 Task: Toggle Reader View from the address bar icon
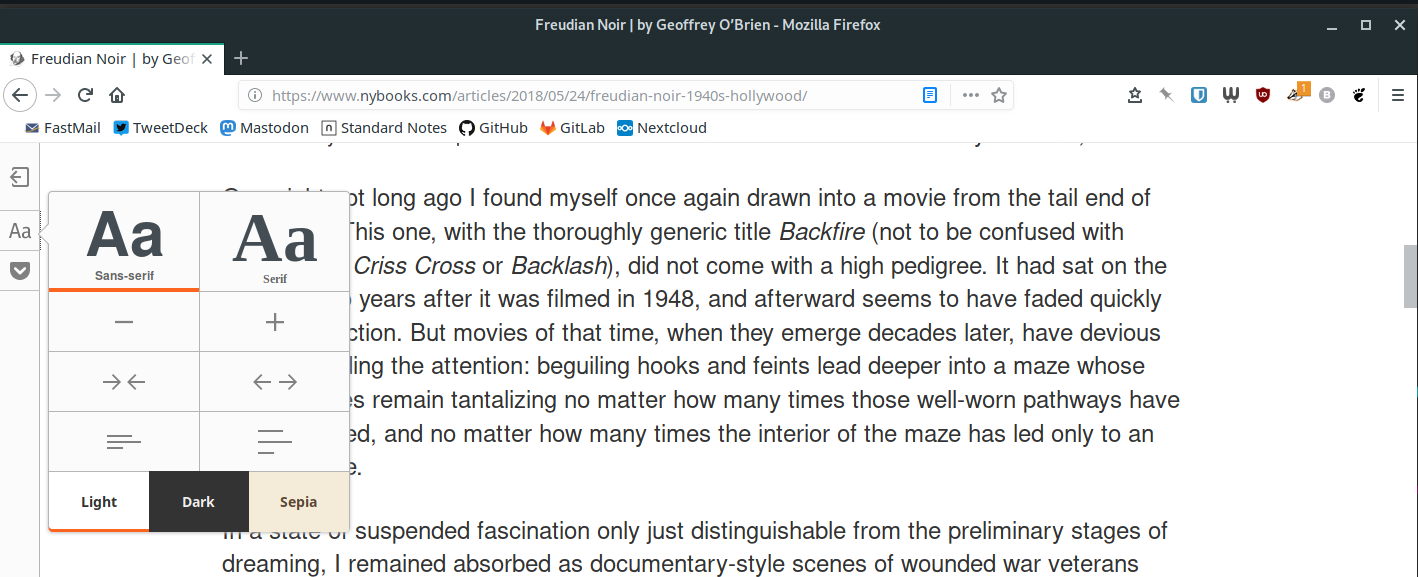click(929, 94)
